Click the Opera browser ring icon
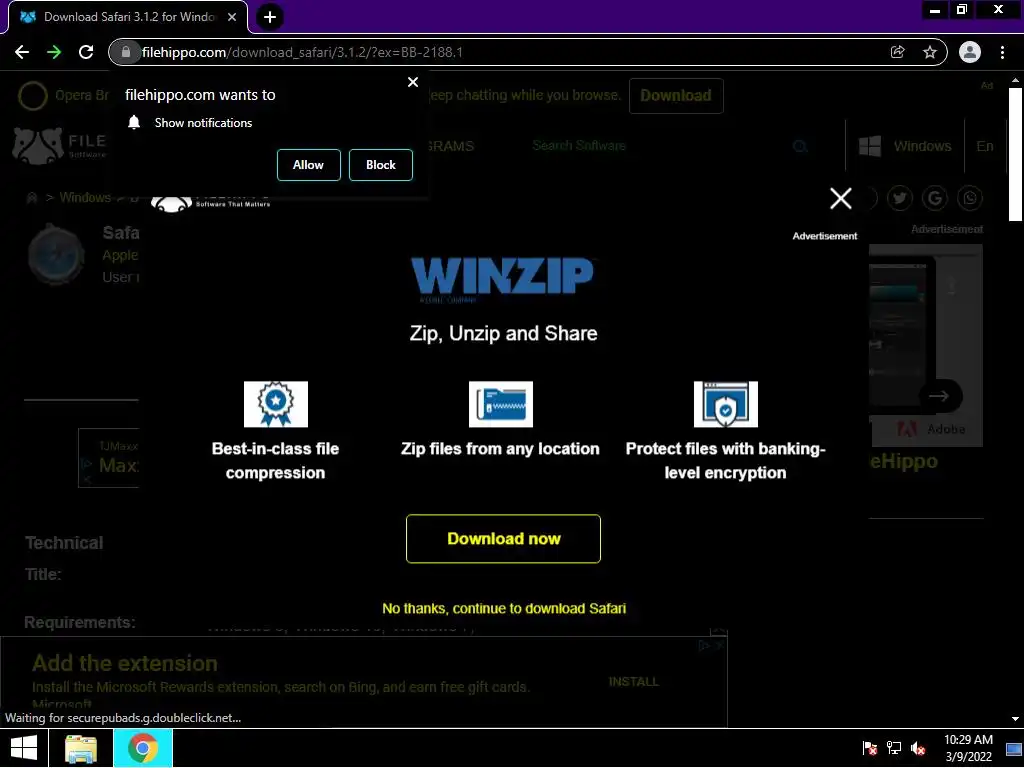This screenshot has height=768, width=1024. tap(33, 95)
